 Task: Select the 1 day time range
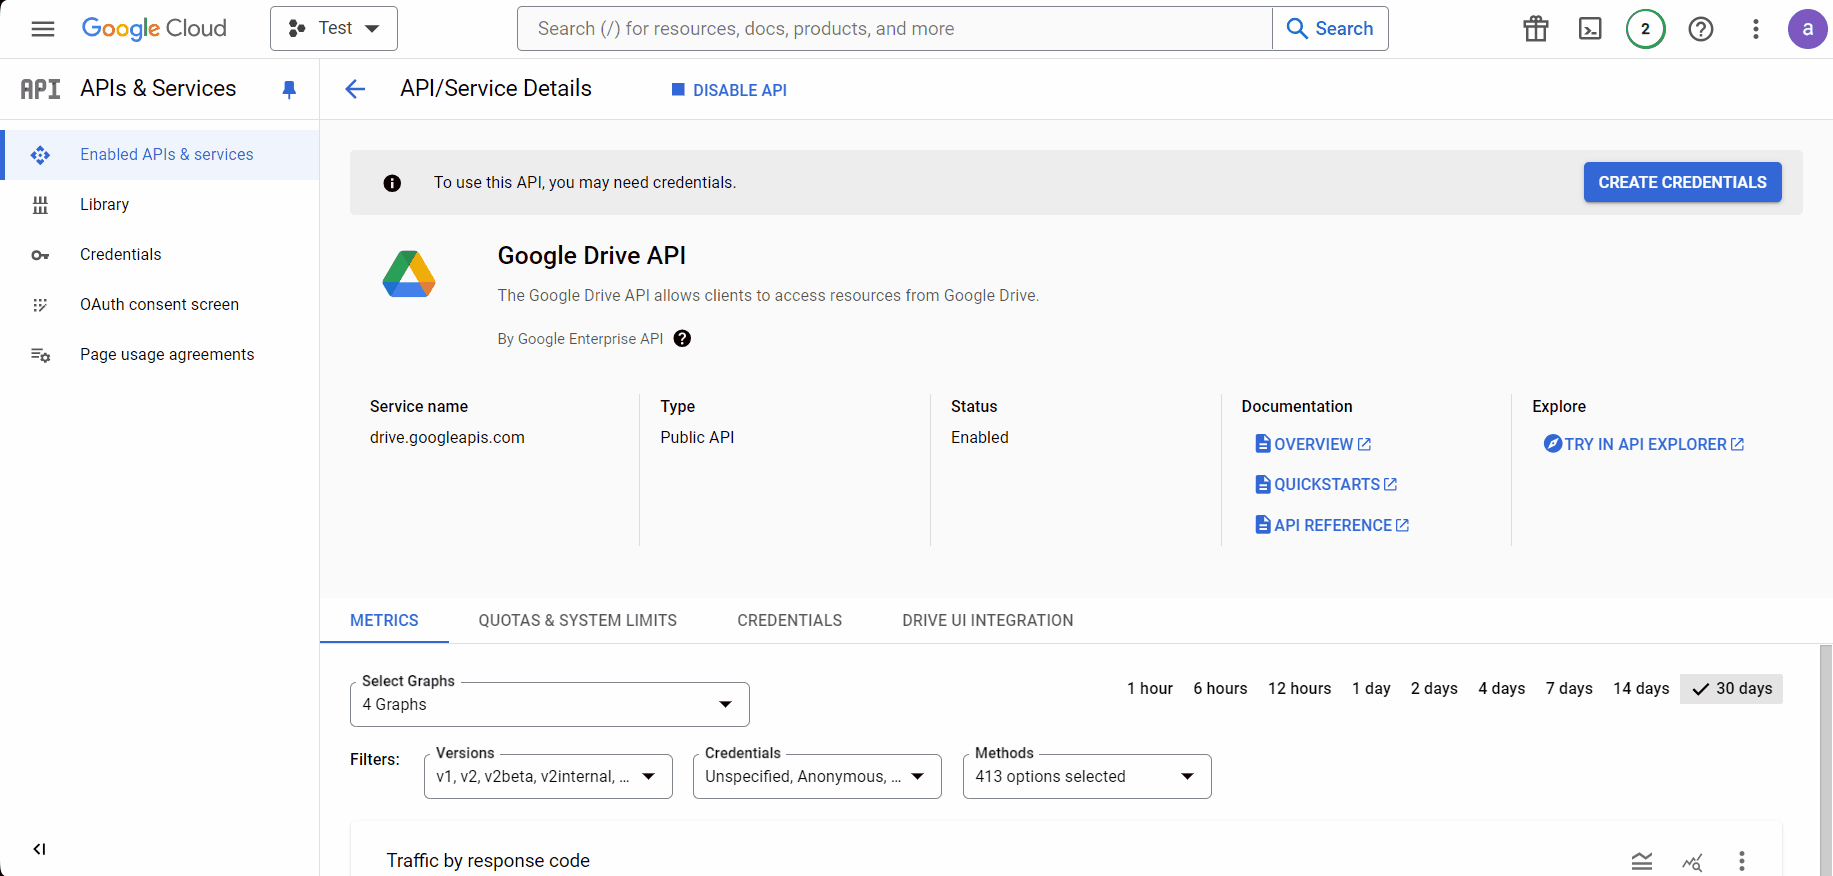click(1371, 688)
